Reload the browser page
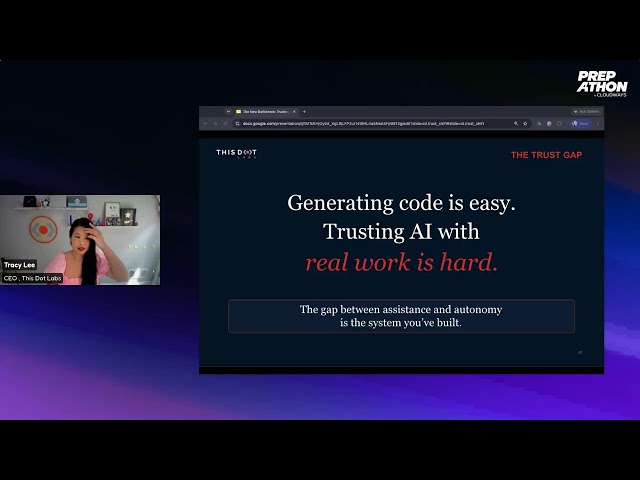 tap(225, 123)
